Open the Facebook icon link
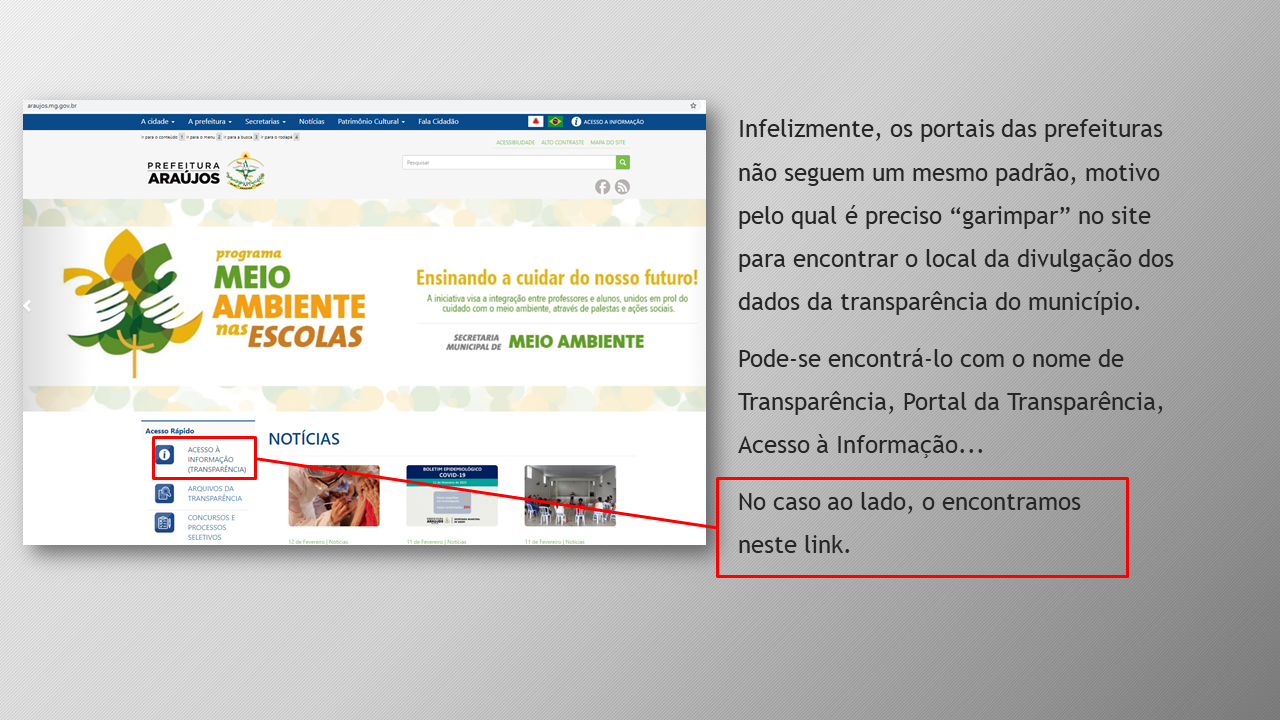The width and height of the screenshot is (1280, 720). [x=602, y=187]
